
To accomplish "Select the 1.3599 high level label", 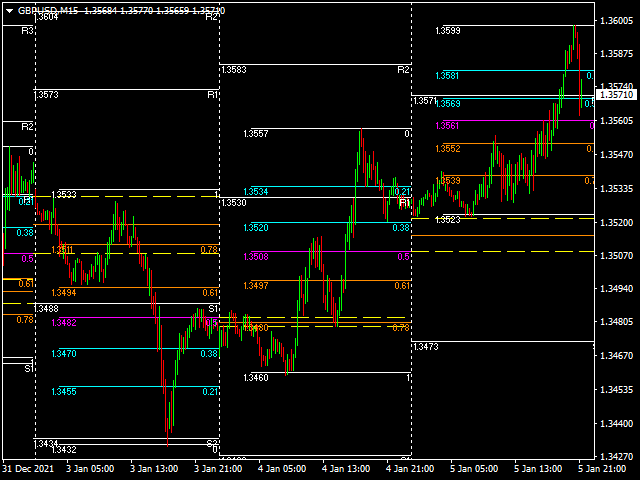I will click(x=448, y=31).
